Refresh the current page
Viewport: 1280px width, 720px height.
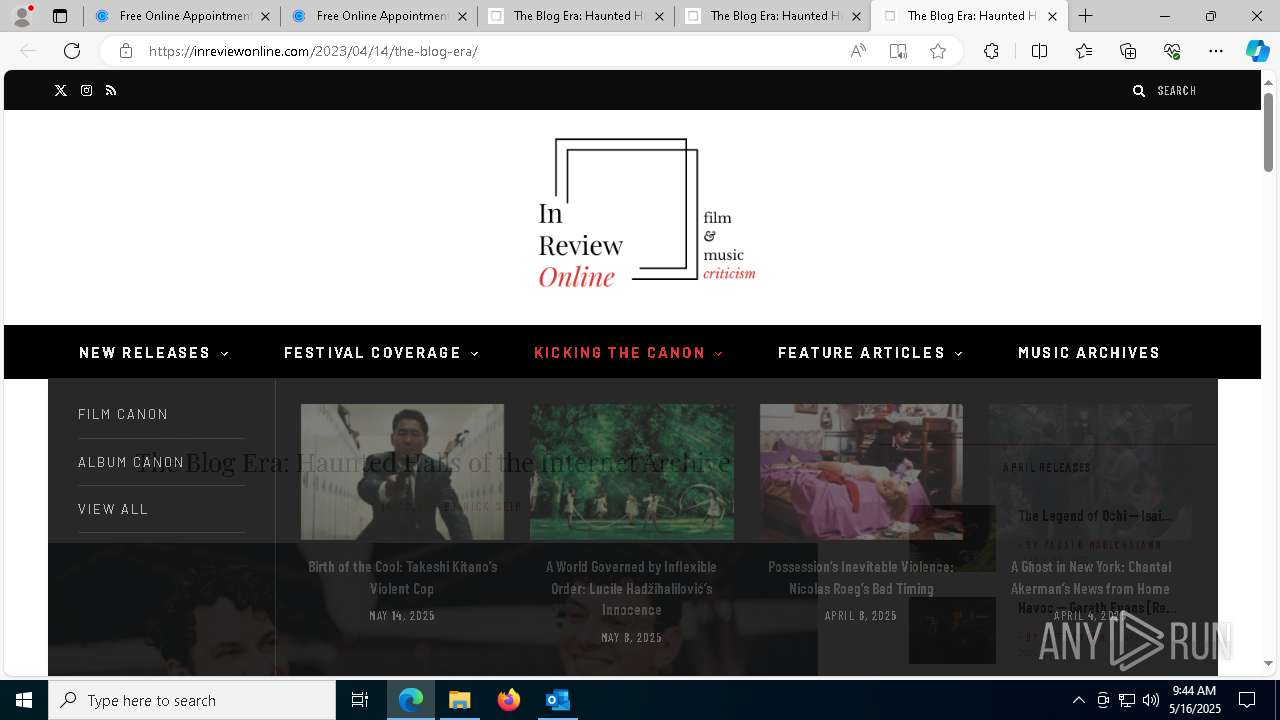click(72, 51)
